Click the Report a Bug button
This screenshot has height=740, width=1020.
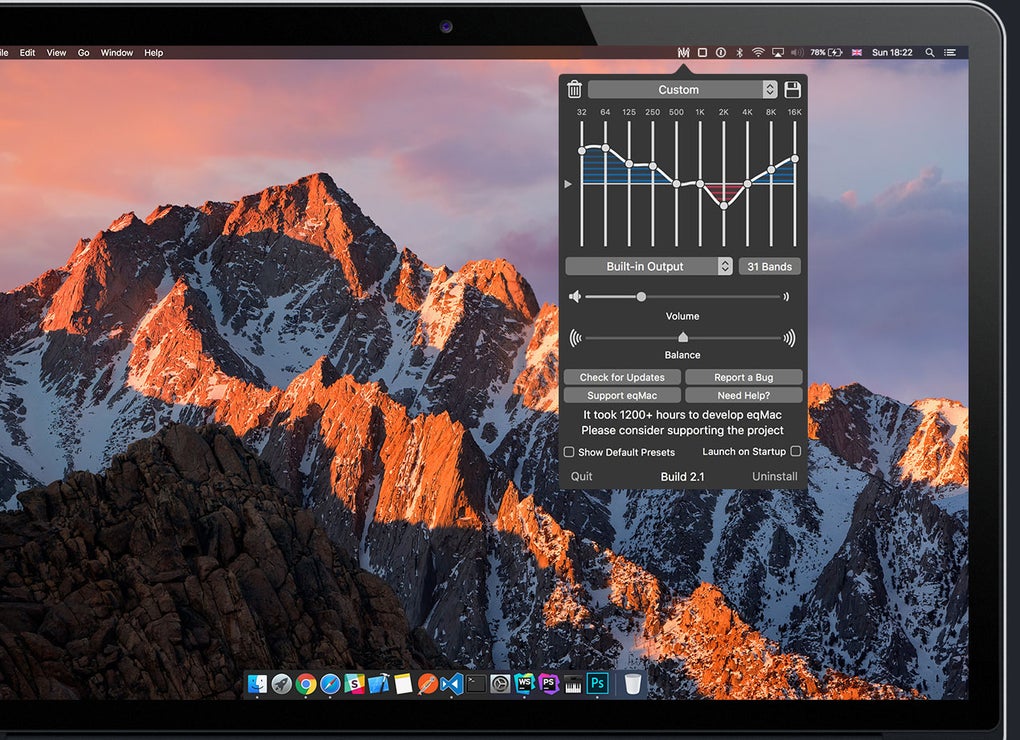point(744,377)
